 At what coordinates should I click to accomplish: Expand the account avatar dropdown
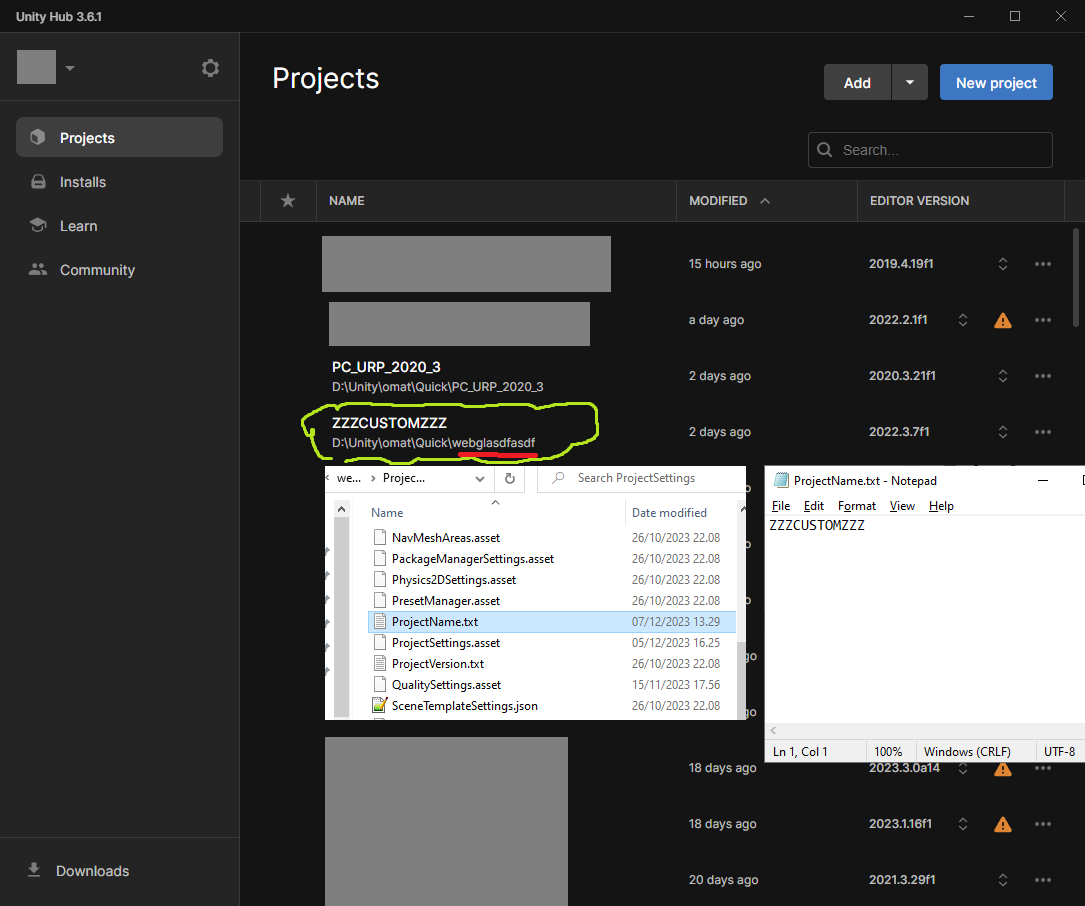click(x=68, y=67)
